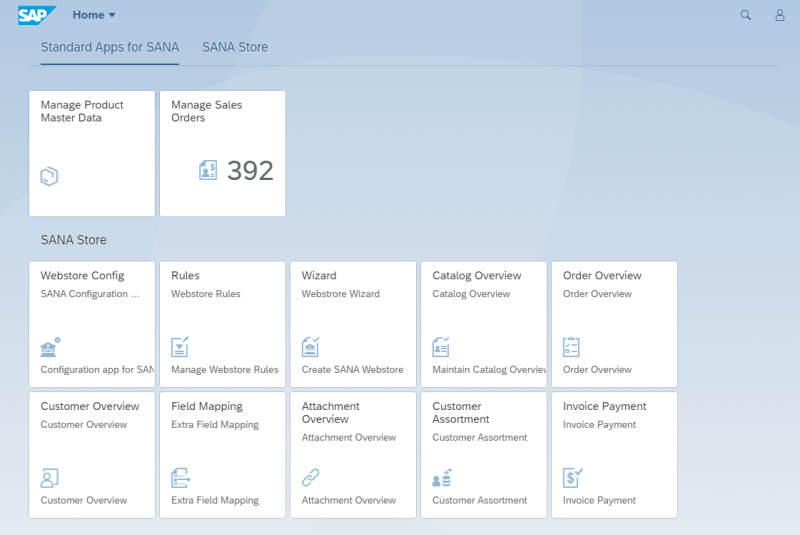Open the user profile icon
Viewport: 800px width, 535px height.
pos(780,15)
